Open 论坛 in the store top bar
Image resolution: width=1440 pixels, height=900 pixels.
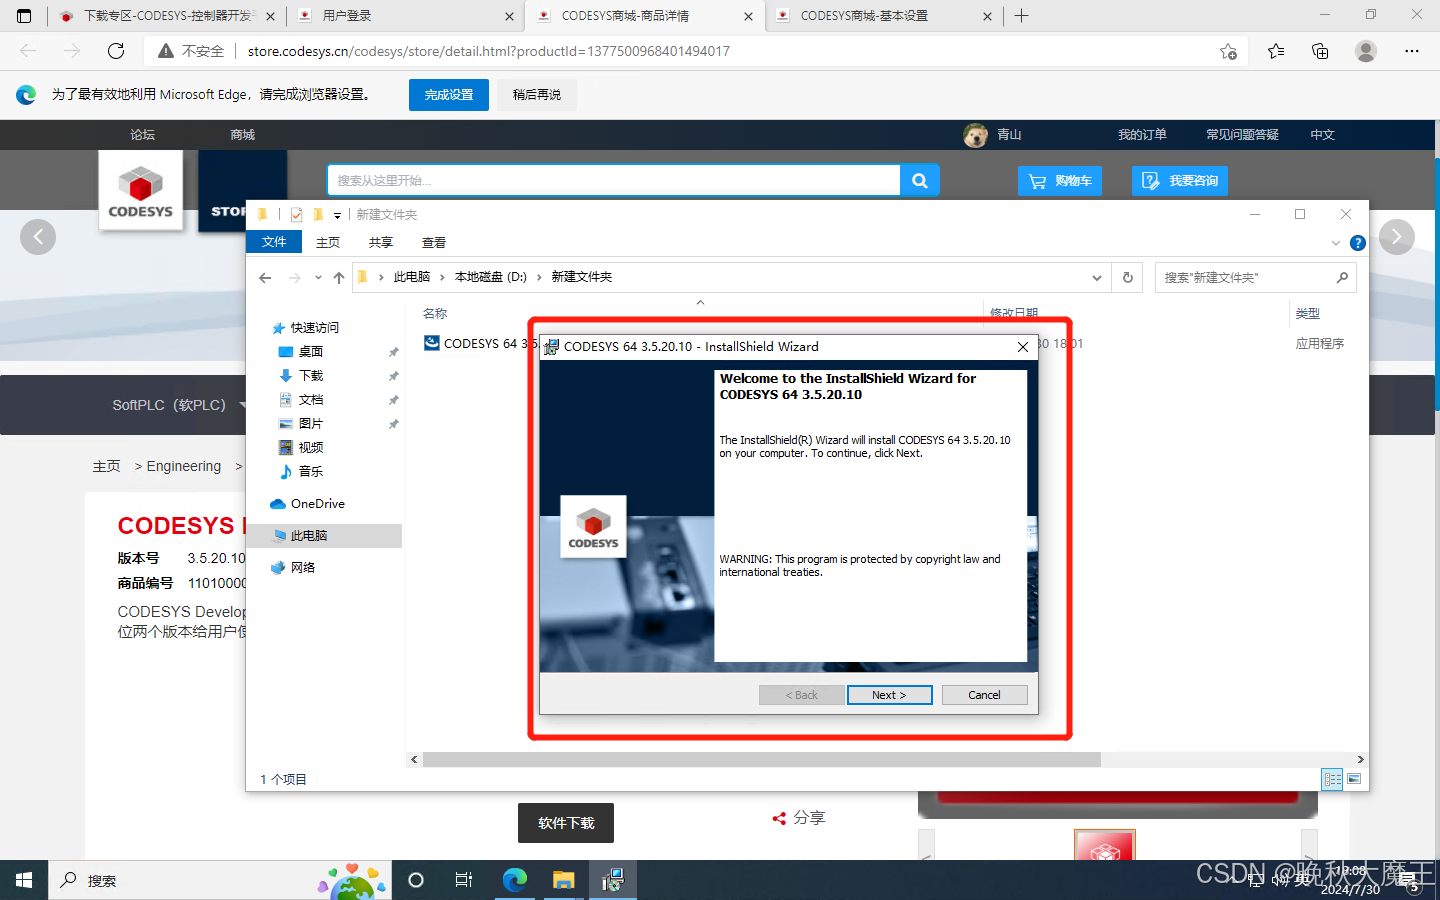pyautogui.click(x=143, y=135)
